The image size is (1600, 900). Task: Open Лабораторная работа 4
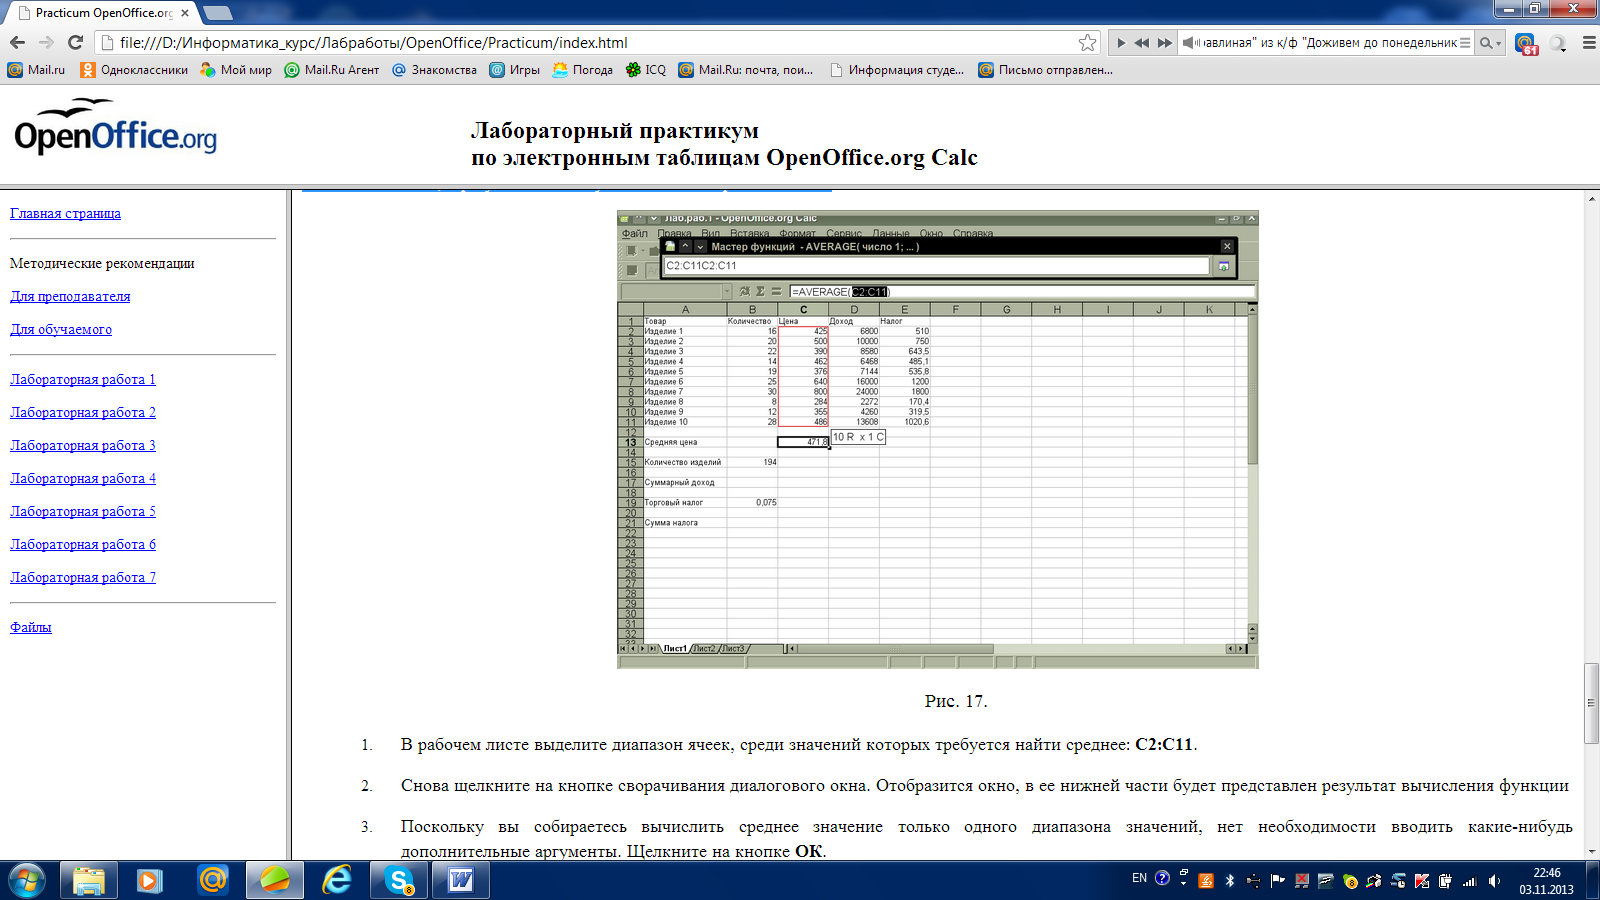pos(83,478)
